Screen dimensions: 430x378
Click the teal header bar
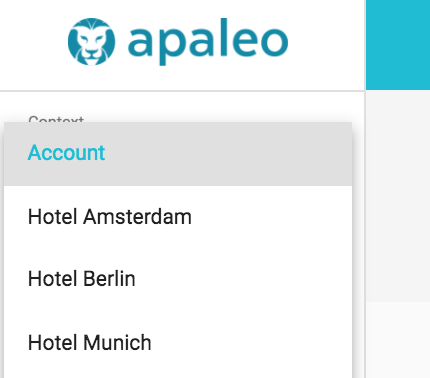(x=398, y=45)
